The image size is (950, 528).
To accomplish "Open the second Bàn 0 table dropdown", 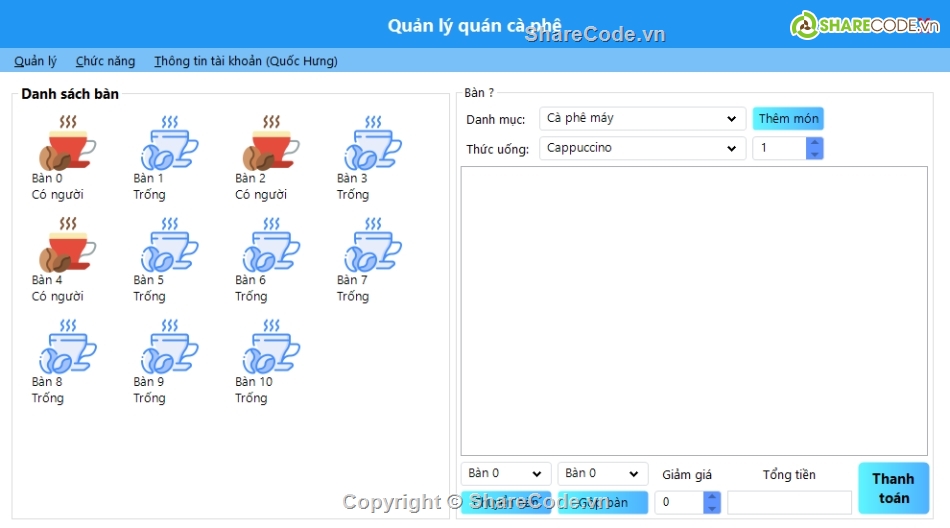I will coord(602,474).
